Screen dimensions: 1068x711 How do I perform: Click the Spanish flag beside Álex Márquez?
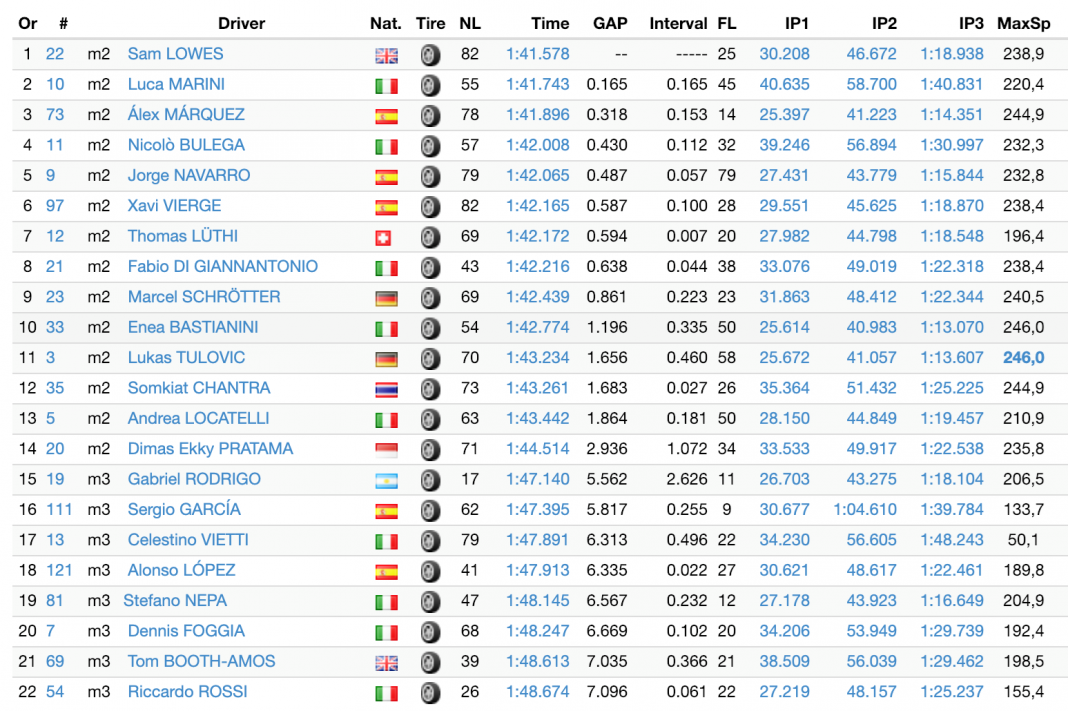(x=386, y=116)
